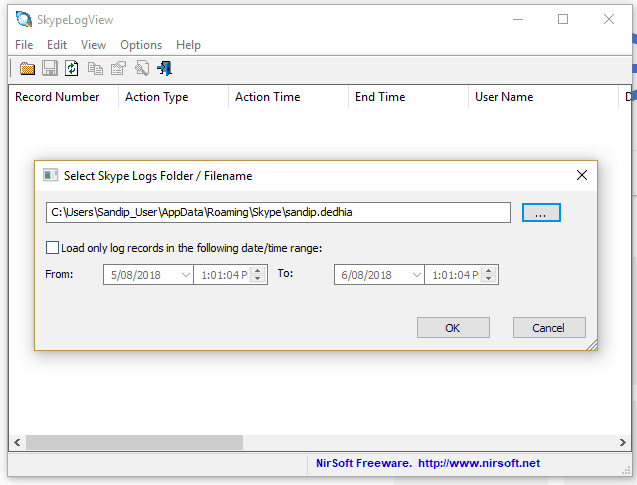This screenshot has width=637, height=485.
Task: Click the dialog resize grip corner
Action: (x=592, y=345)
